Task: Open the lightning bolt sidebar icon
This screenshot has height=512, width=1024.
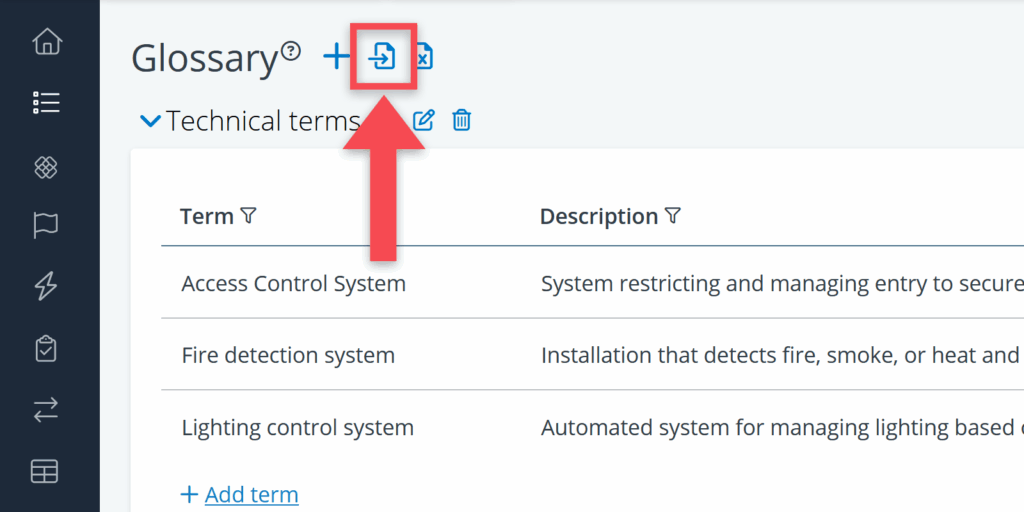Action: [x=47, y=287]
